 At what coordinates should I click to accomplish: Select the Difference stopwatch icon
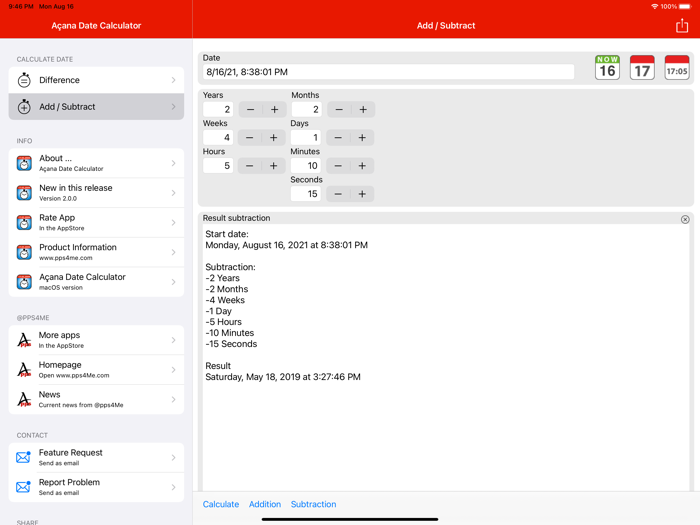click(24, 80)
